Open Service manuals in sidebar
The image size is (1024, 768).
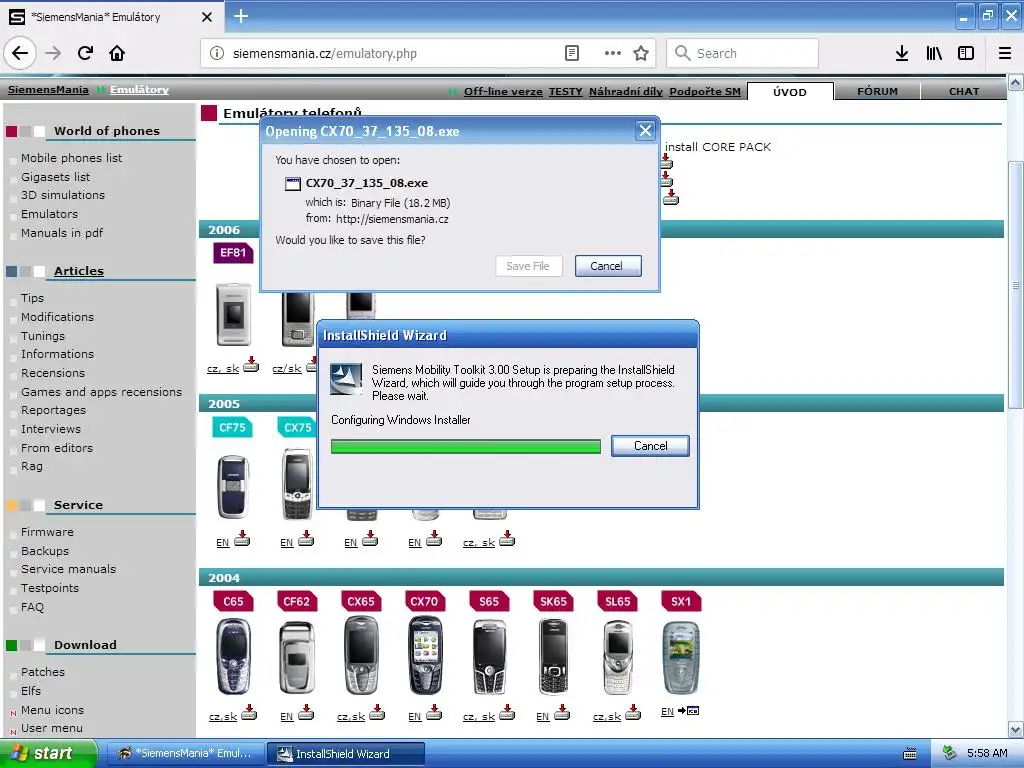coord(68,569)
